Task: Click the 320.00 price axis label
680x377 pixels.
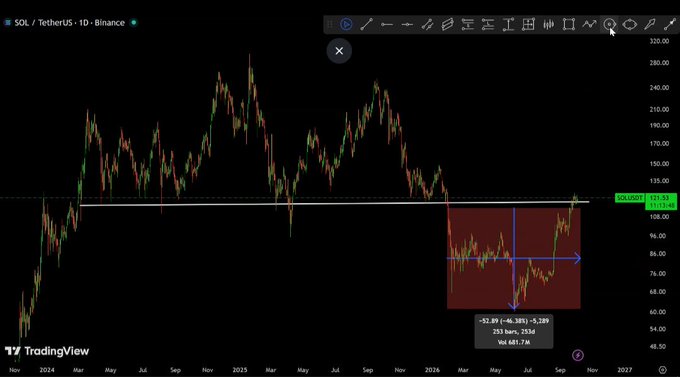Action: coord(659,41)
